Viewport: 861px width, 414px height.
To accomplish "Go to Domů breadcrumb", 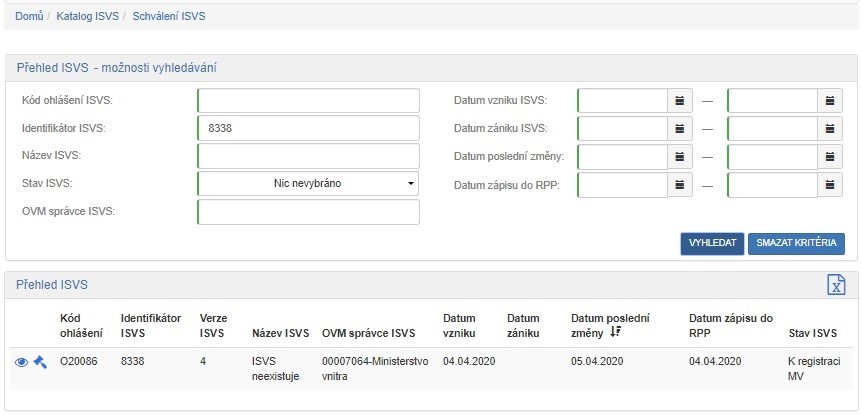I will point(28,17).
